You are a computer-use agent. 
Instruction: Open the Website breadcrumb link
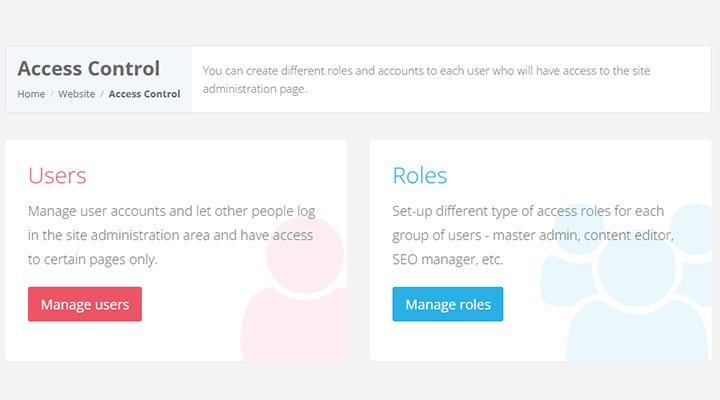click(x=77, y=94)
